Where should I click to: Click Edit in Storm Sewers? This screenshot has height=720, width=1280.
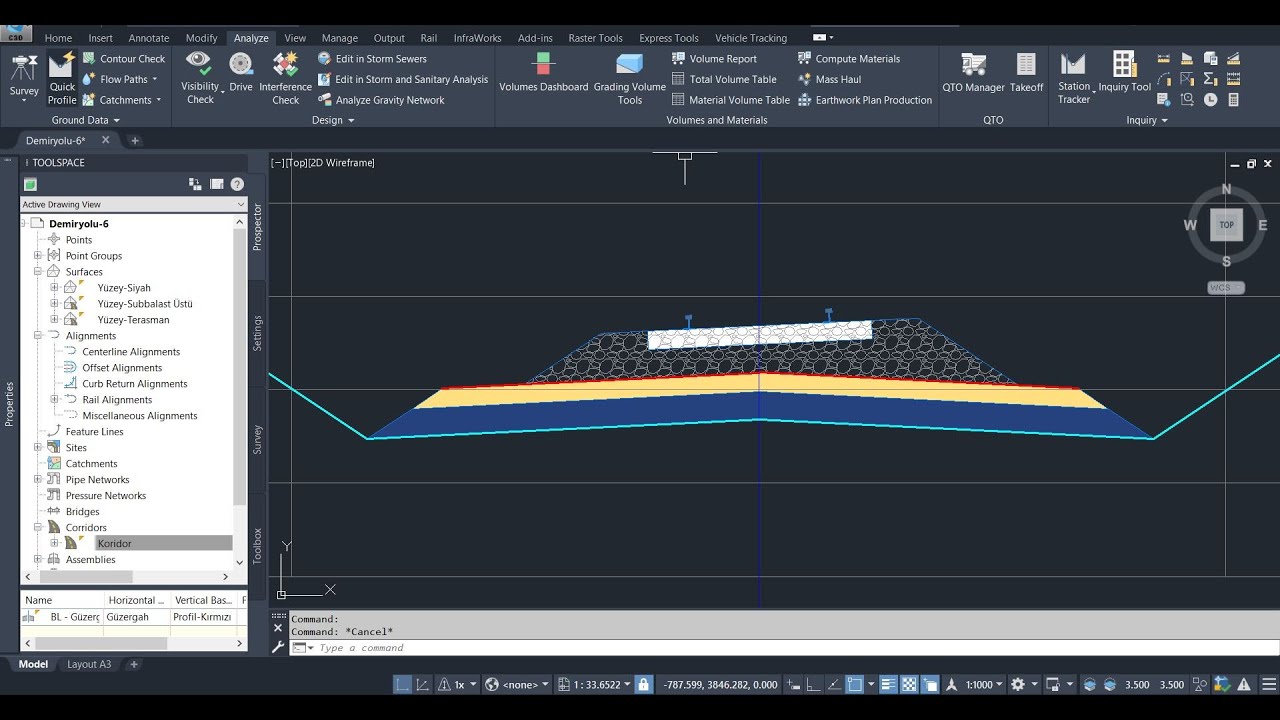[372, 59]
